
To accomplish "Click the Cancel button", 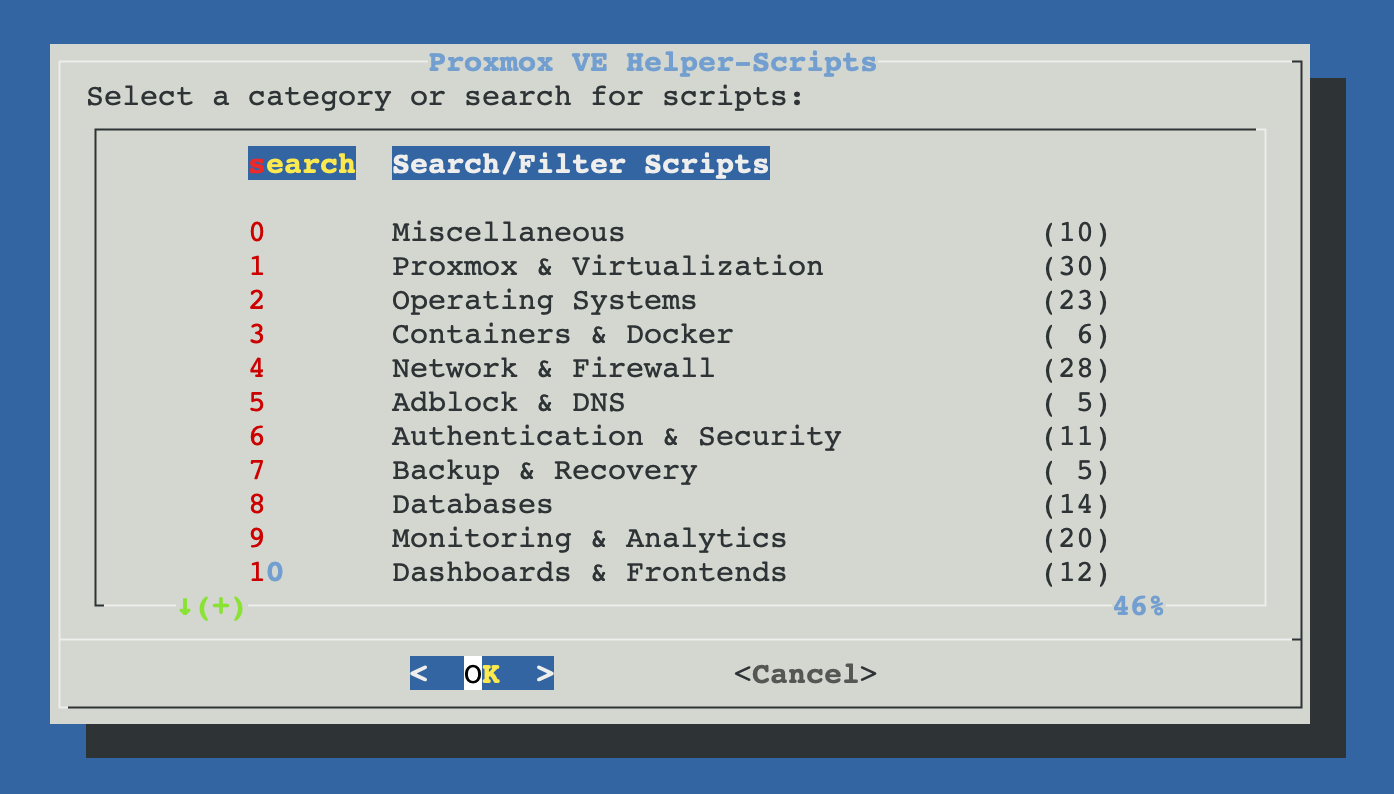I will (805, 674).
